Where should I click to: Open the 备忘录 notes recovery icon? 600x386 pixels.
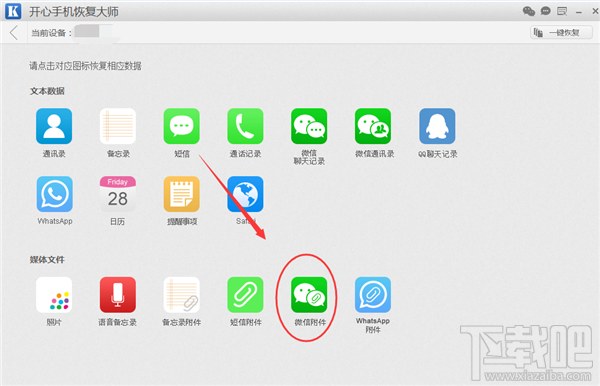(118, 126)
